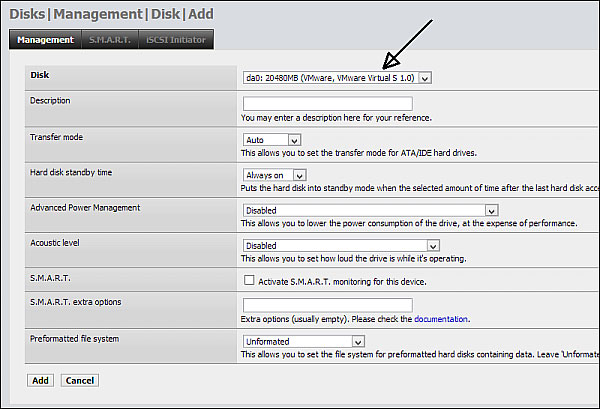Click the 'Description' row label
Viewport: 600px width, 409px height.
click(50, 101)
